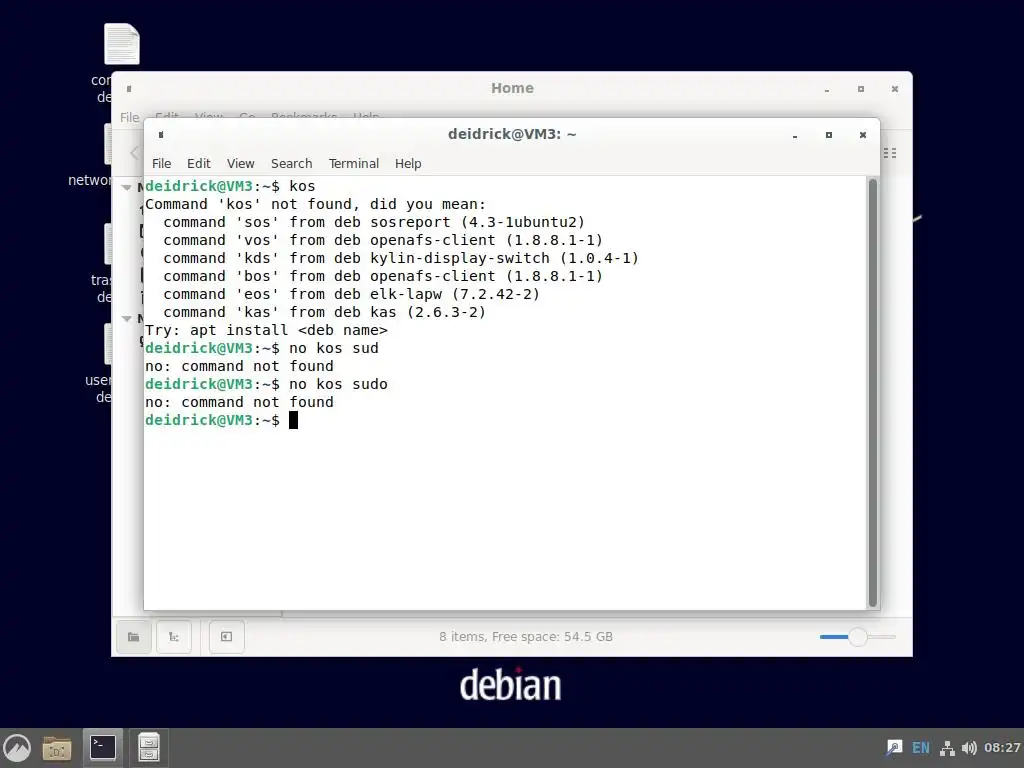Open the terminal Edit menu
Viewport: 1024px width, 768px height.
pos(199,163)
